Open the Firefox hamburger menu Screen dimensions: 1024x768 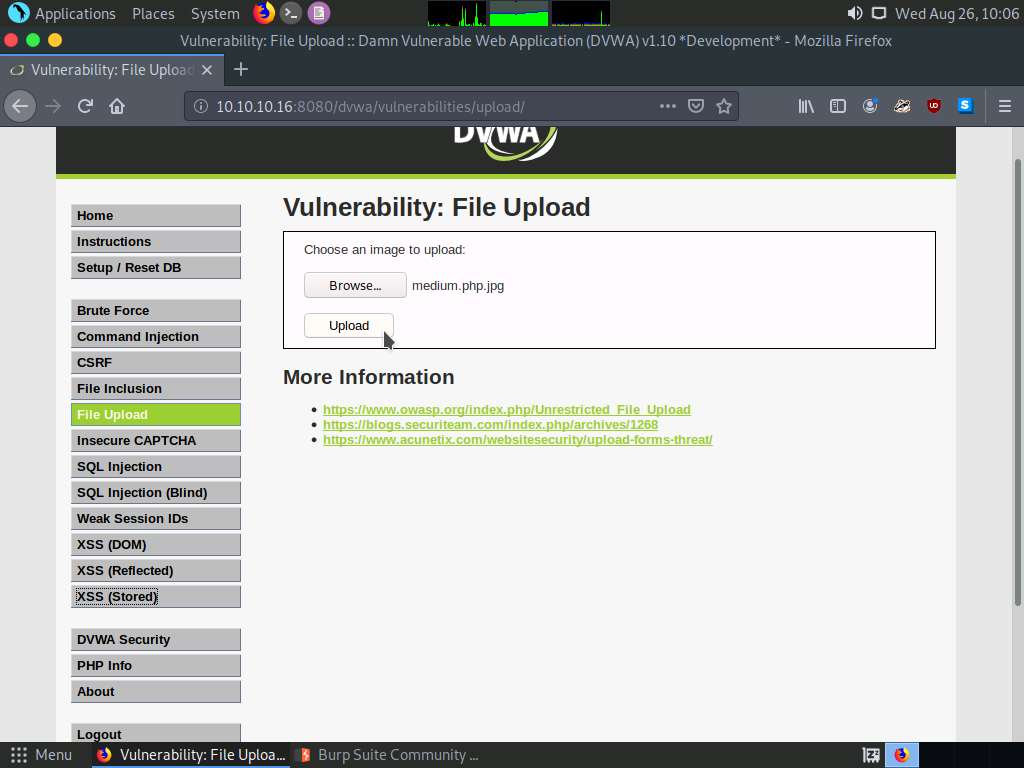click(1005, 105)
